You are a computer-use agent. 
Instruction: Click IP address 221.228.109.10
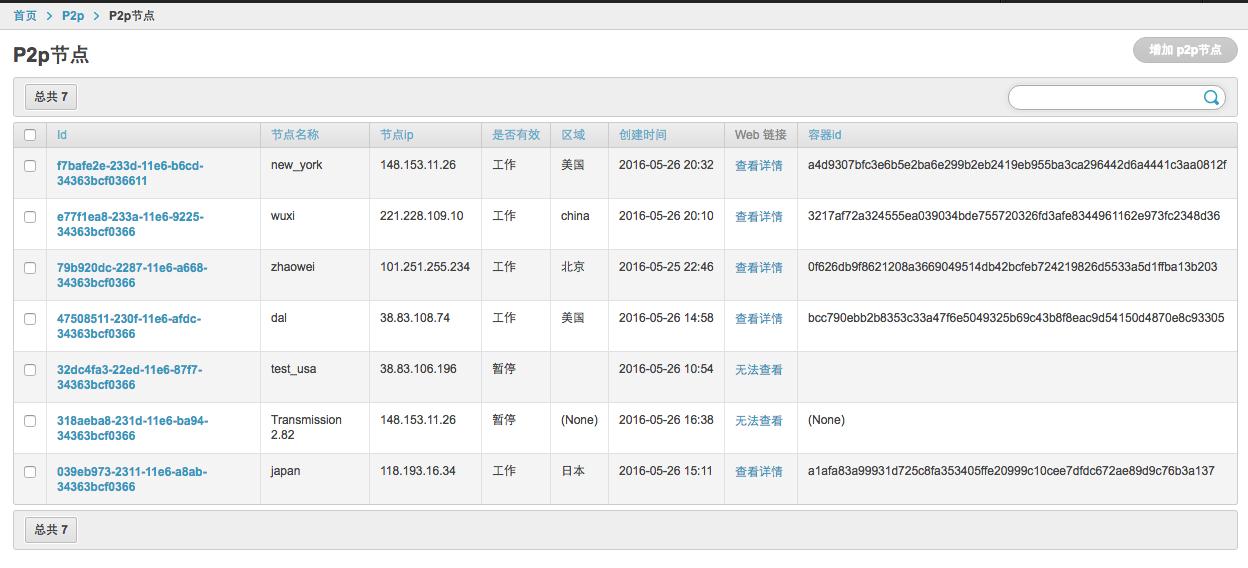point(422,216)
